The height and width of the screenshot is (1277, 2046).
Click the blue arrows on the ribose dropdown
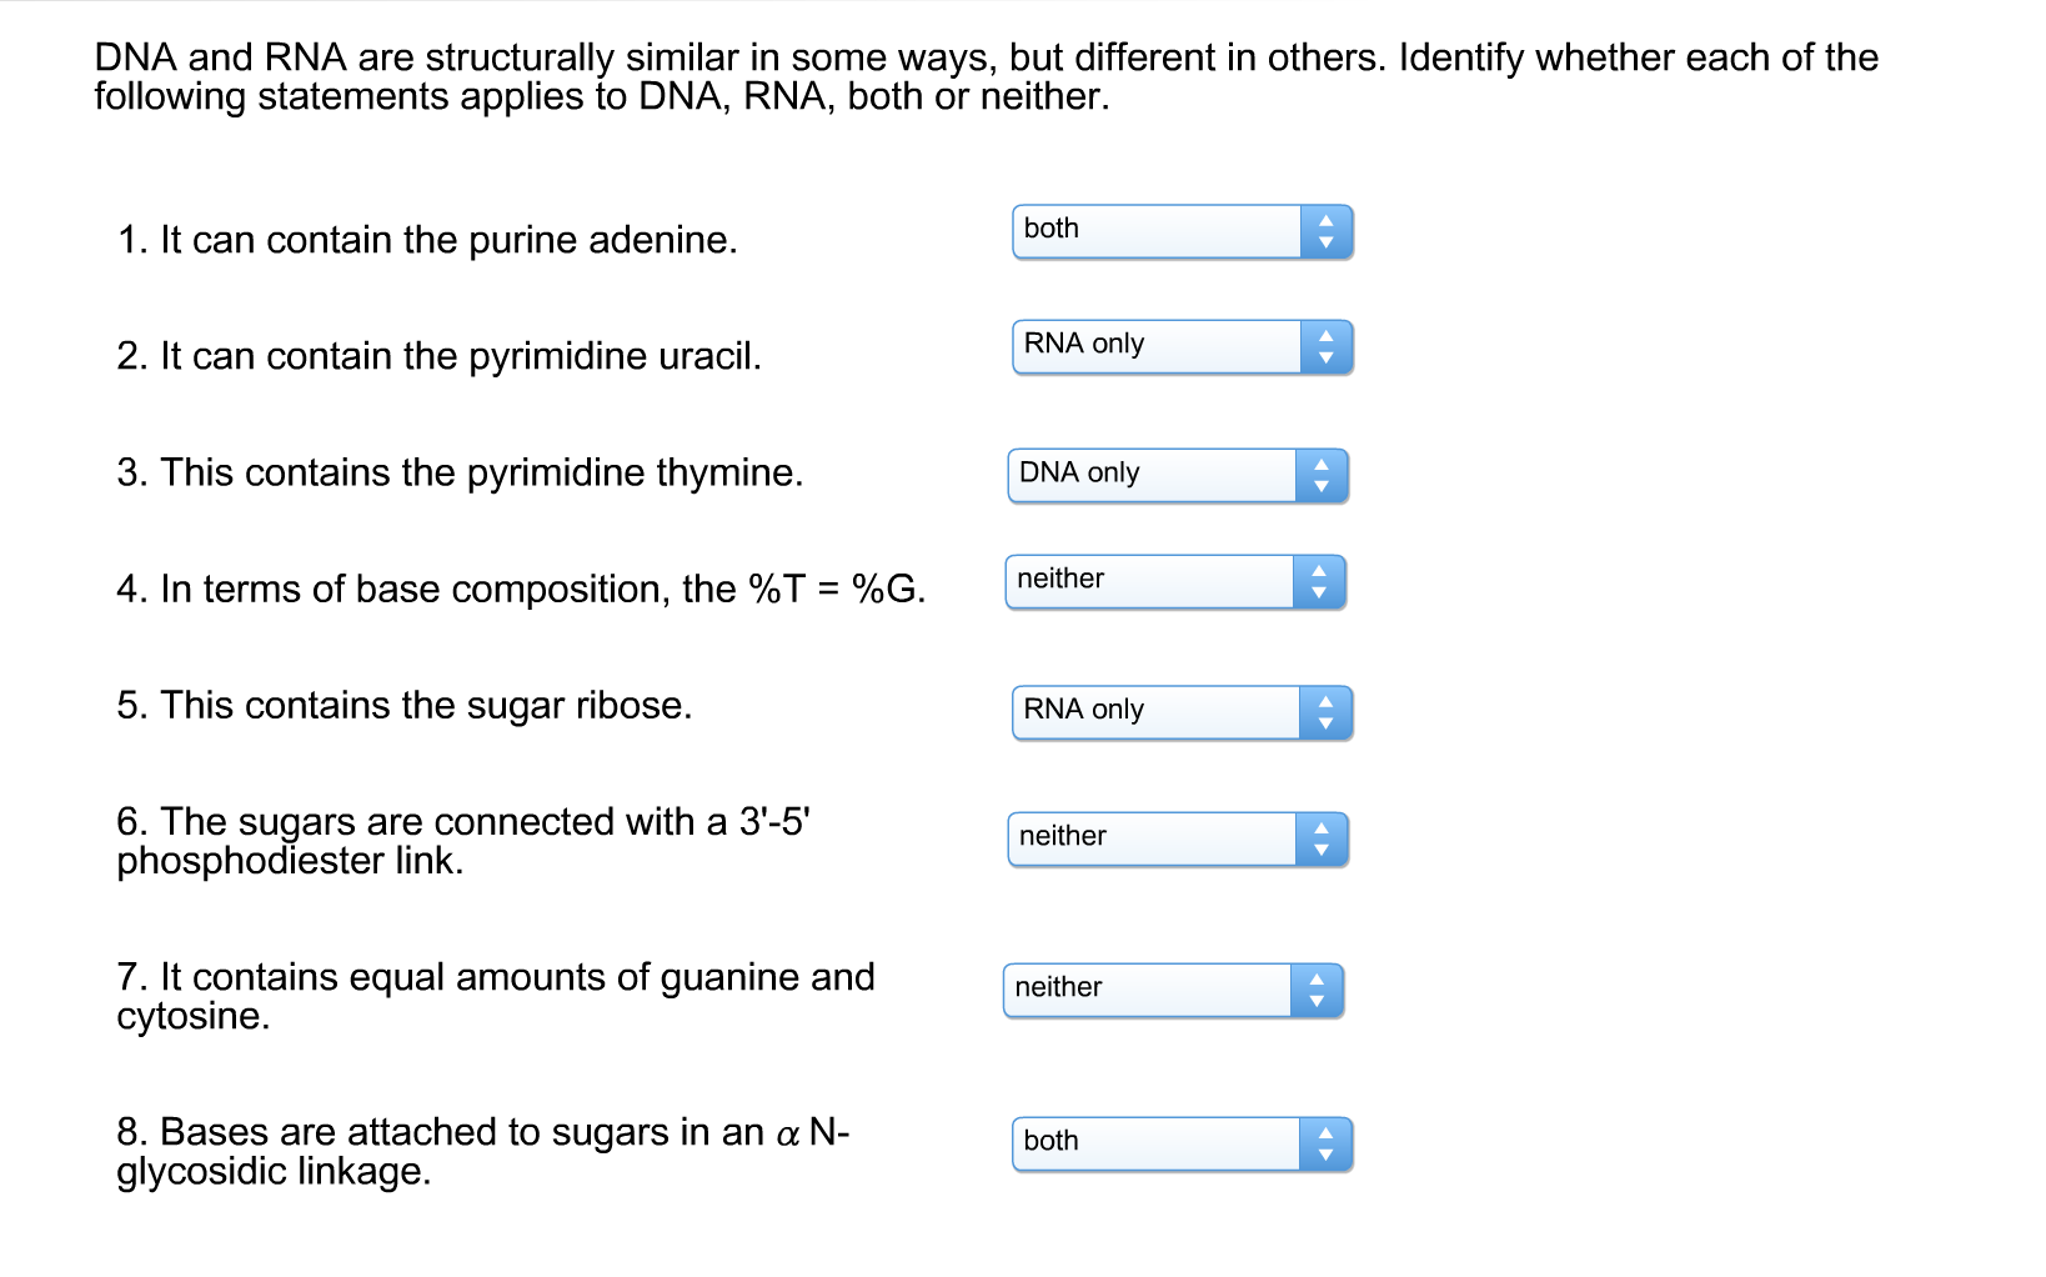pyautogui.click(x=1326, y=713)
